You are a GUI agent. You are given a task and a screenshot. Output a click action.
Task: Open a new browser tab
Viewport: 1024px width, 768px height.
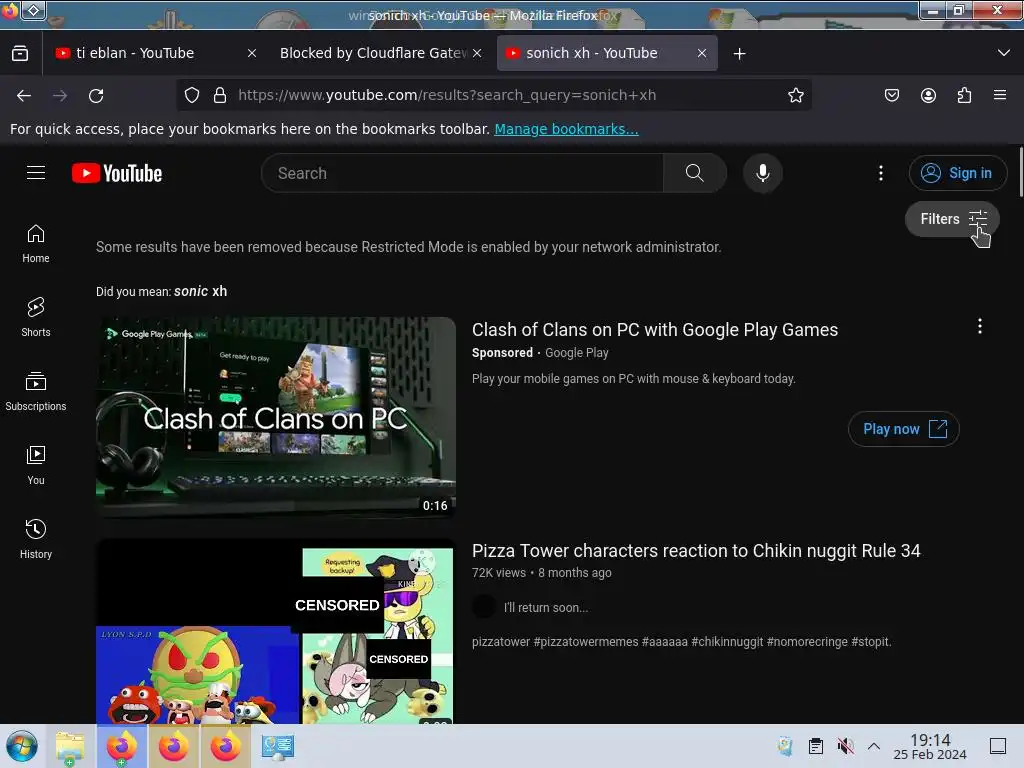739,54
